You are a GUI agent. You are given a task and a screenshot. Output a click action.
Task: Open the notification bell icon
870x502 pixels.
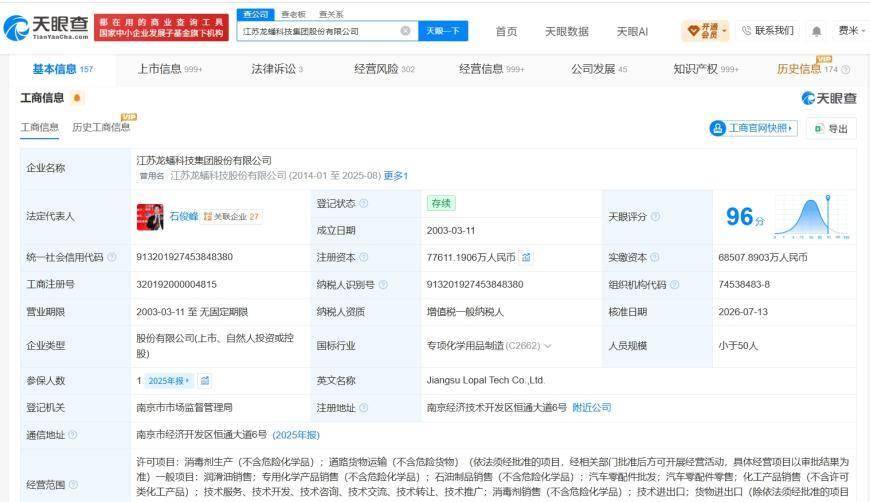pos(817,31)
